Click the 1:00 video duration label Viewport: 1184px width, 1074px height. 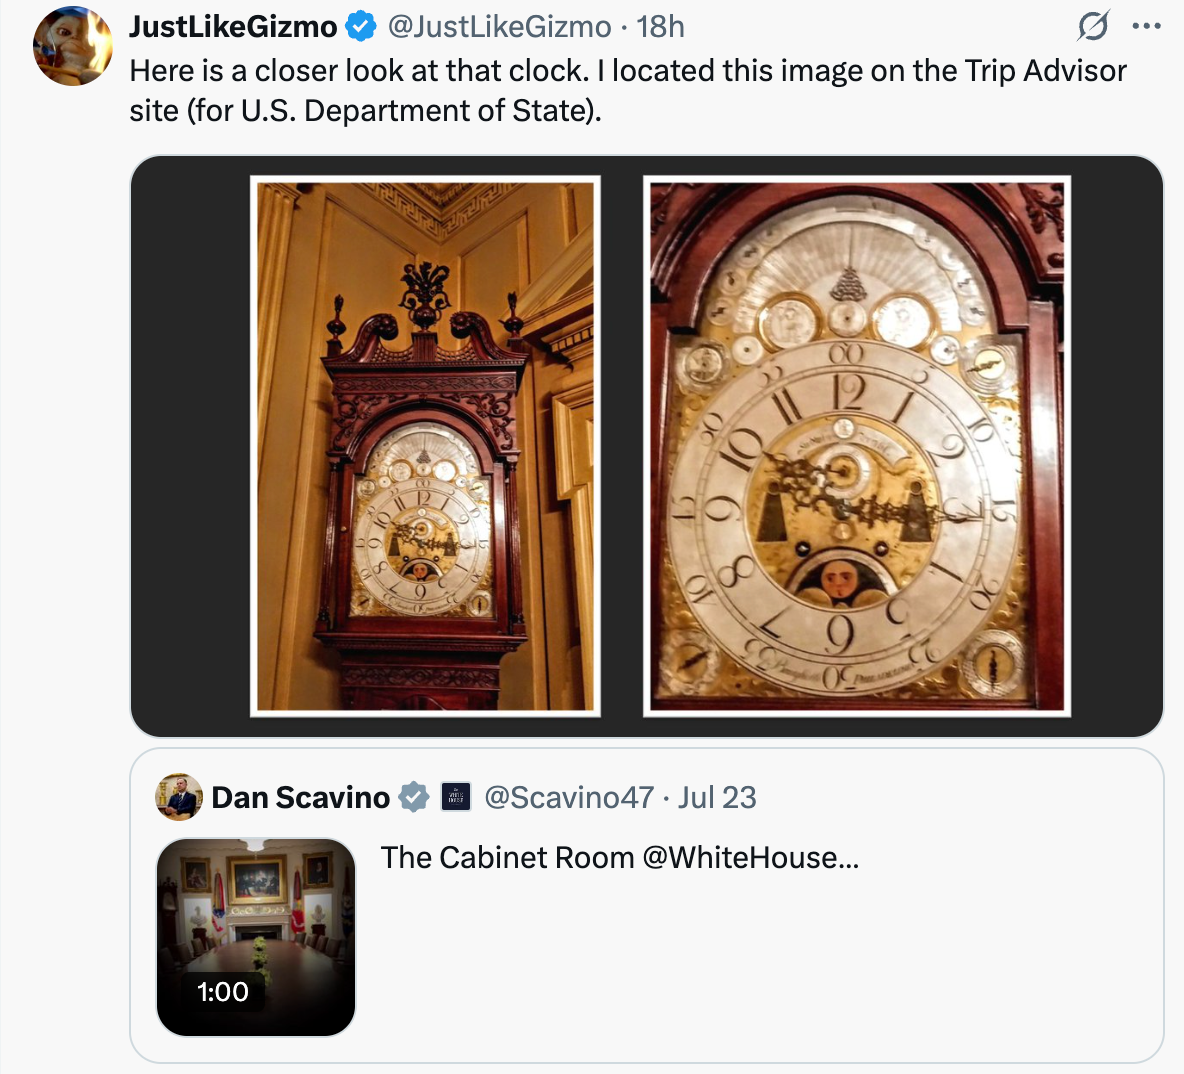pos(223,991)
